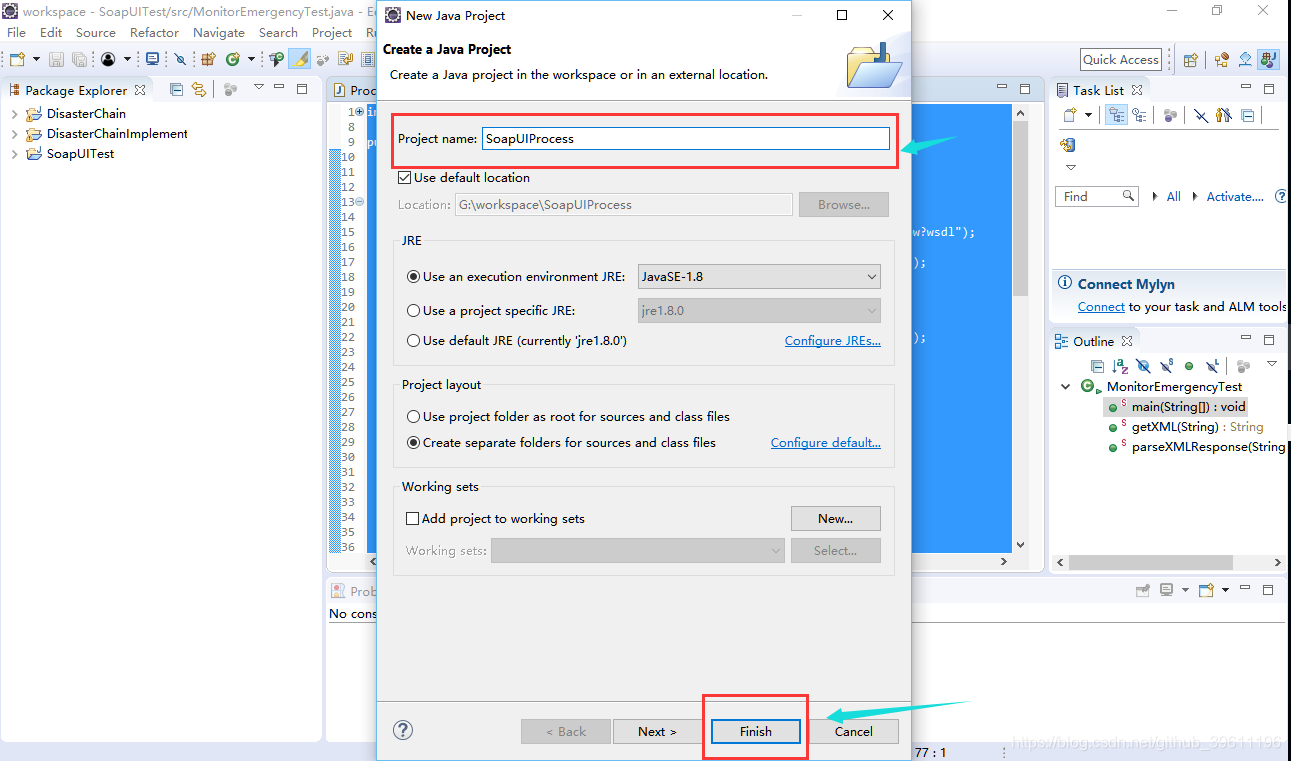
Task: Toggle Link with Editor in Package Explorer
Action: click(199, 89)
